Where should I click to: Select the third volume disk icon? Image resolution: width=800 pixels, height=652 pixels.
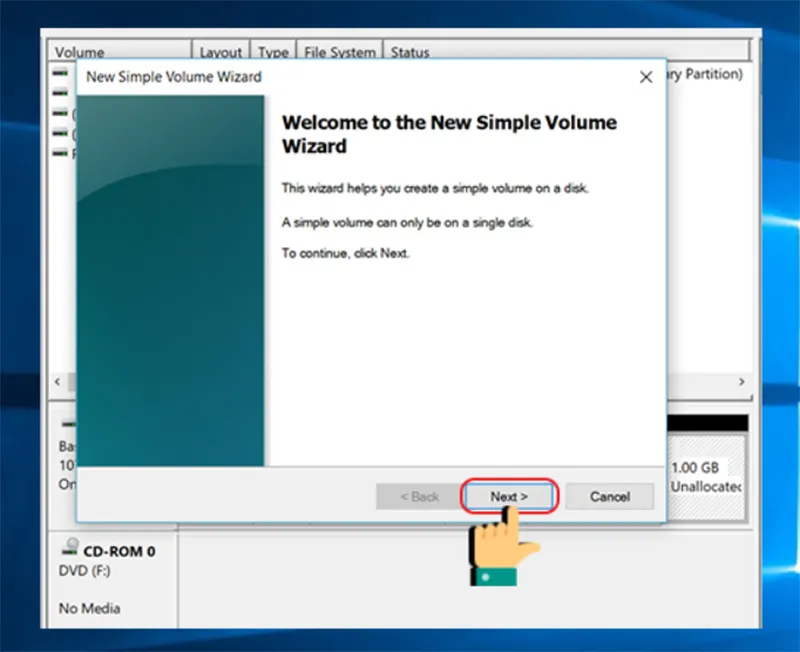pos(60,113)
